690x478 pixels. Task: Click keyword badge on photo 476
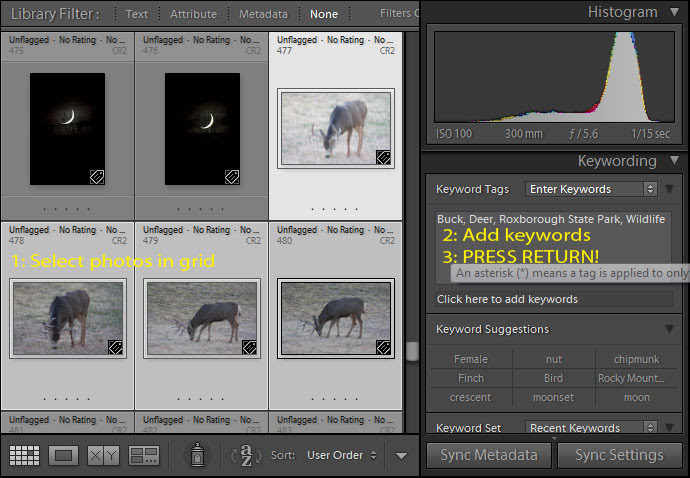(x=232, y=177)
